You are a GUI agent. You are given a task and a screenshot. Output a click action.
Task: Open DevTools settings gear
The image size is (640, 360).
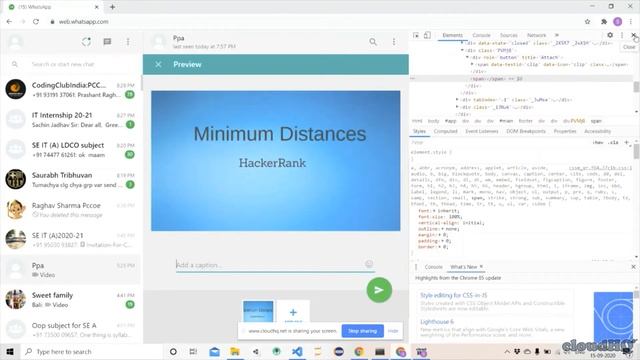tap(610, 35)
